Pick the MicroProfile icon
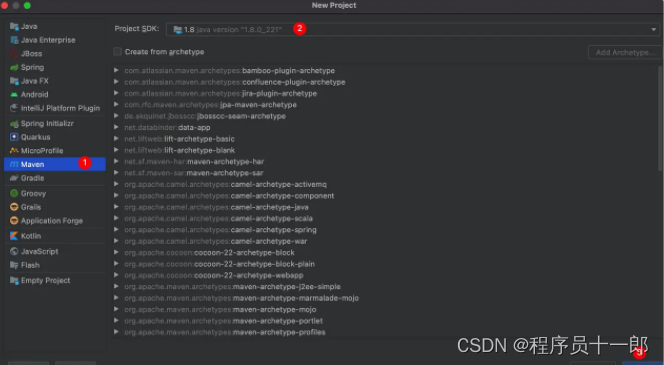Screen dimensions: 664x365 coord(14,151)
